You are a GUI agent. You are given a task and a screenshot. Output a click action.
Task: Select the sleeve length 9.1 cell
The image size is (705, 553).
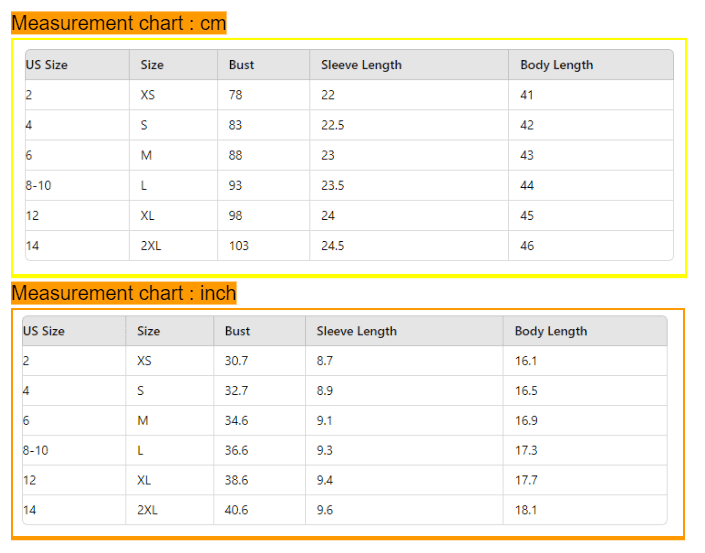coord(325,421)
